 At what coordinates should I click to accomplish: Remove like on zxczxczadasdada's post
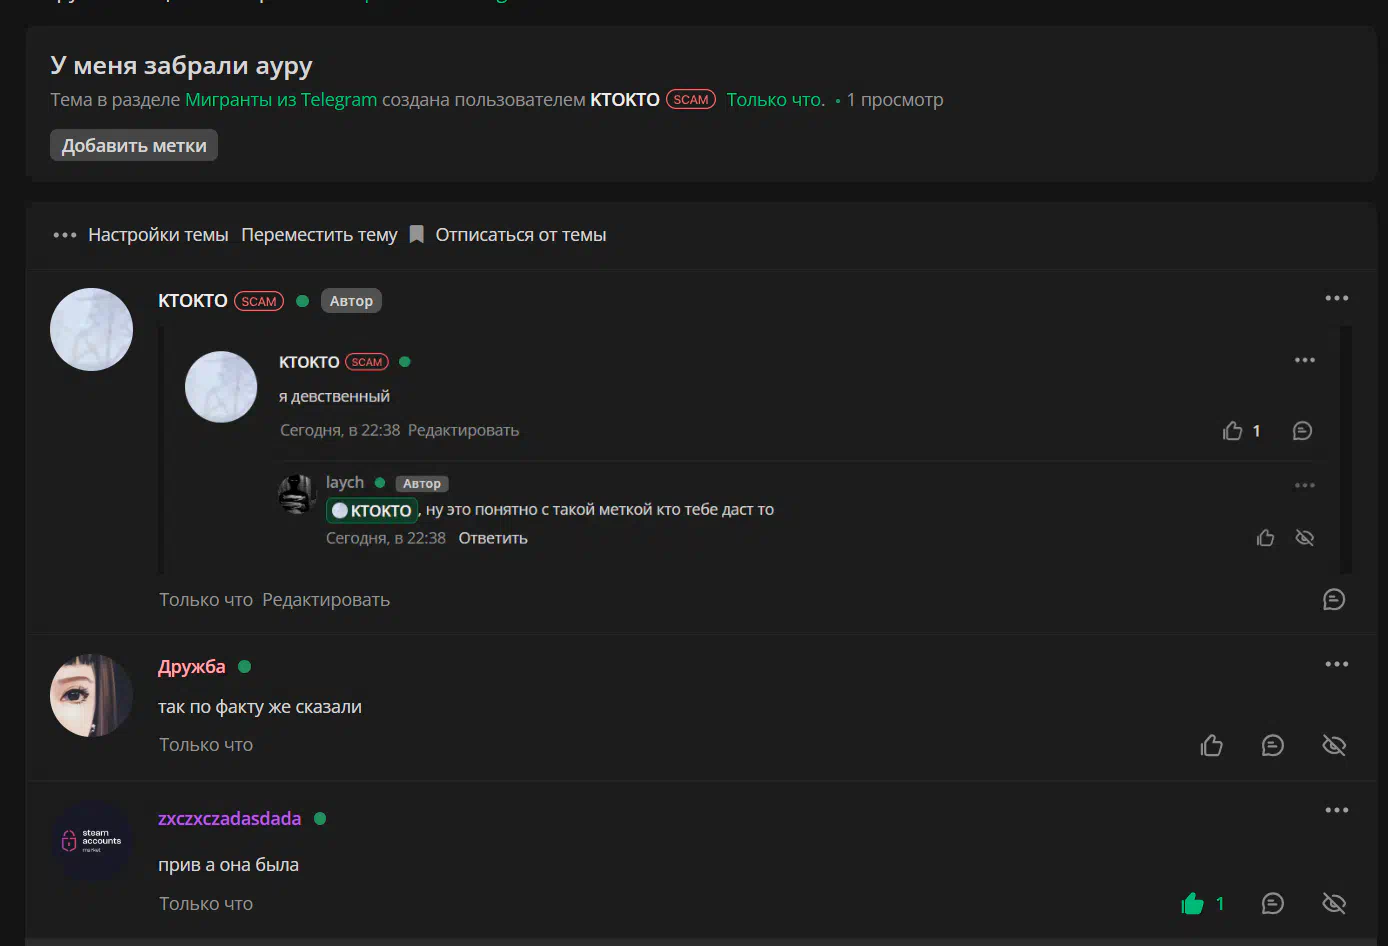tap(1192, 904)
